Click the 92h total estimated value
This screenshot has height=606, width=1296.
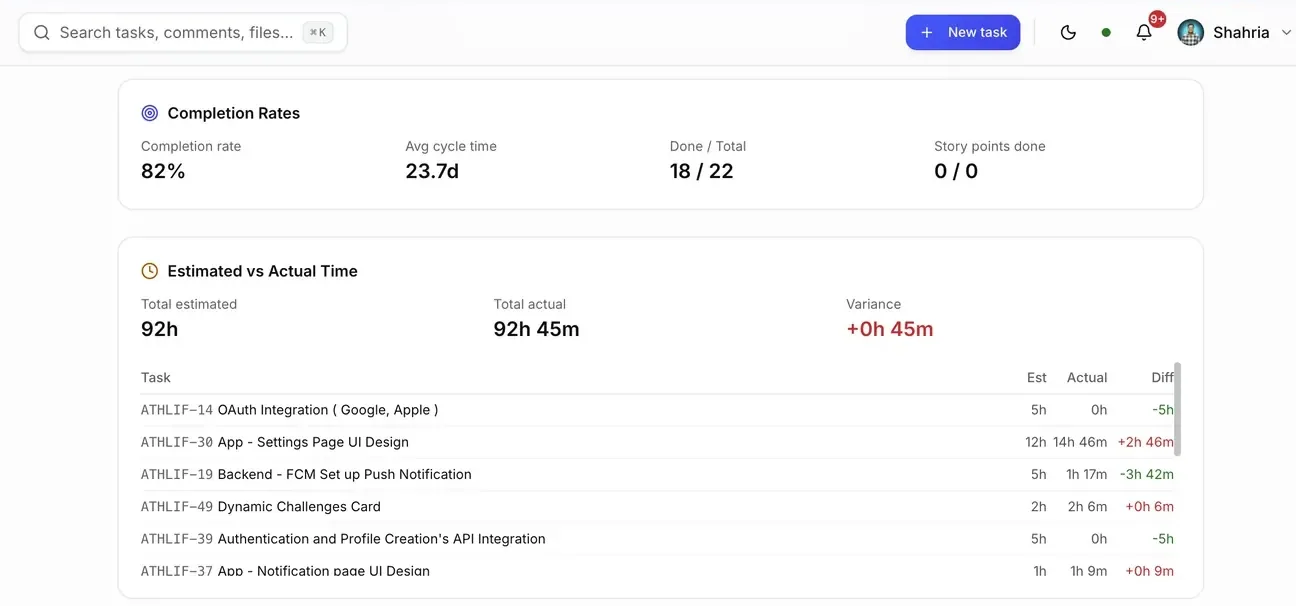pos(160,329)
